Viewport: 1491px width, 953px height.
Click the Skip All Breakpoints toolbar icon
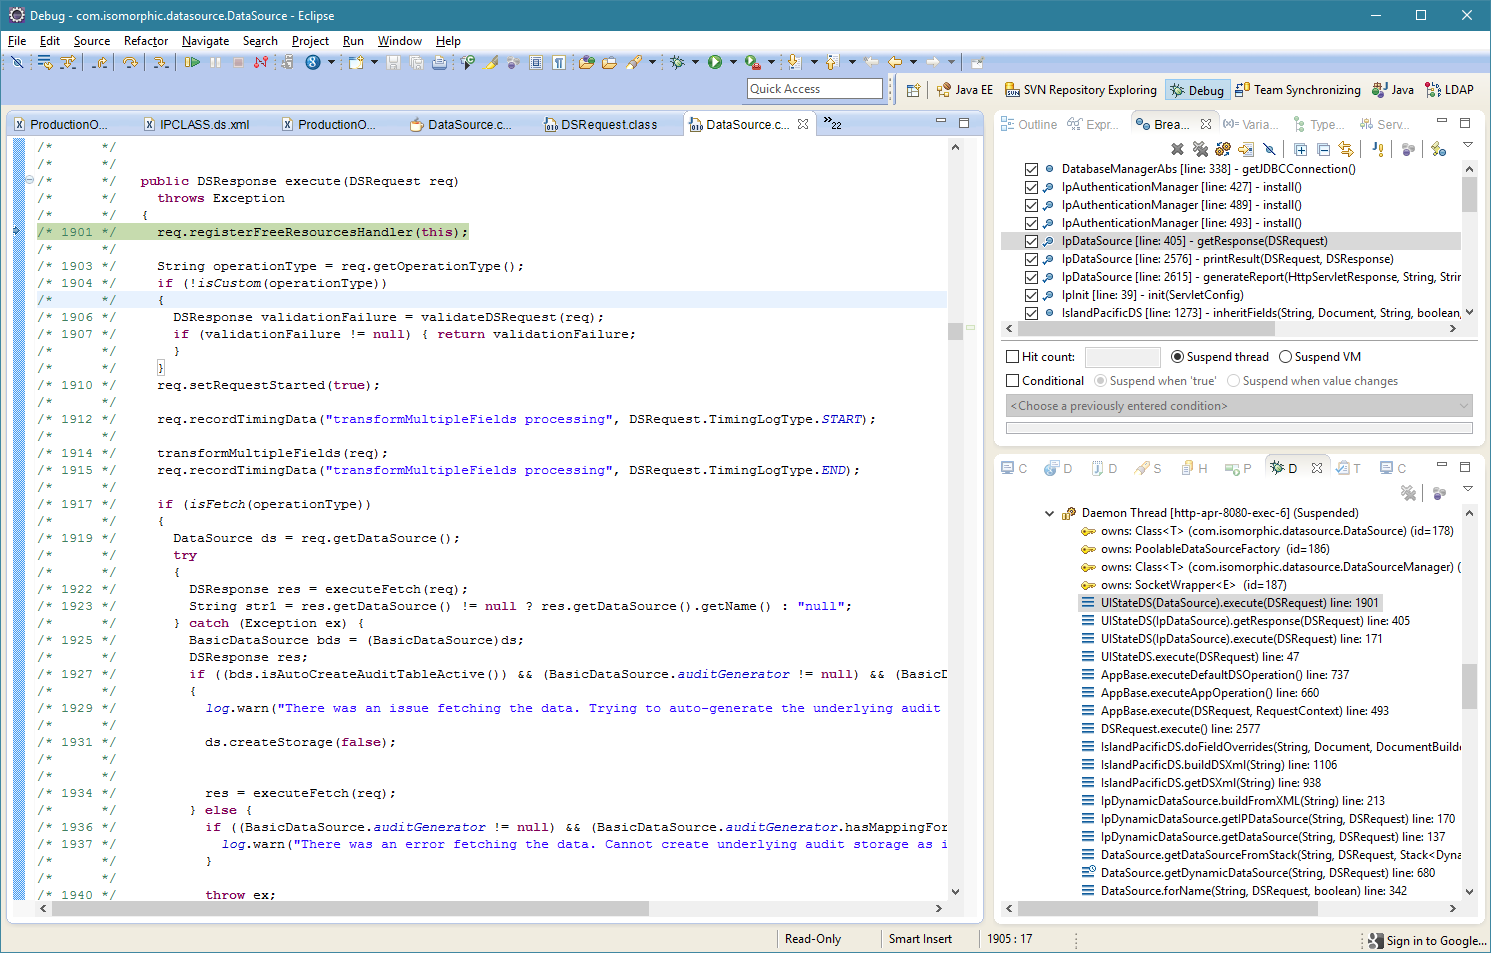coord(17,62)
